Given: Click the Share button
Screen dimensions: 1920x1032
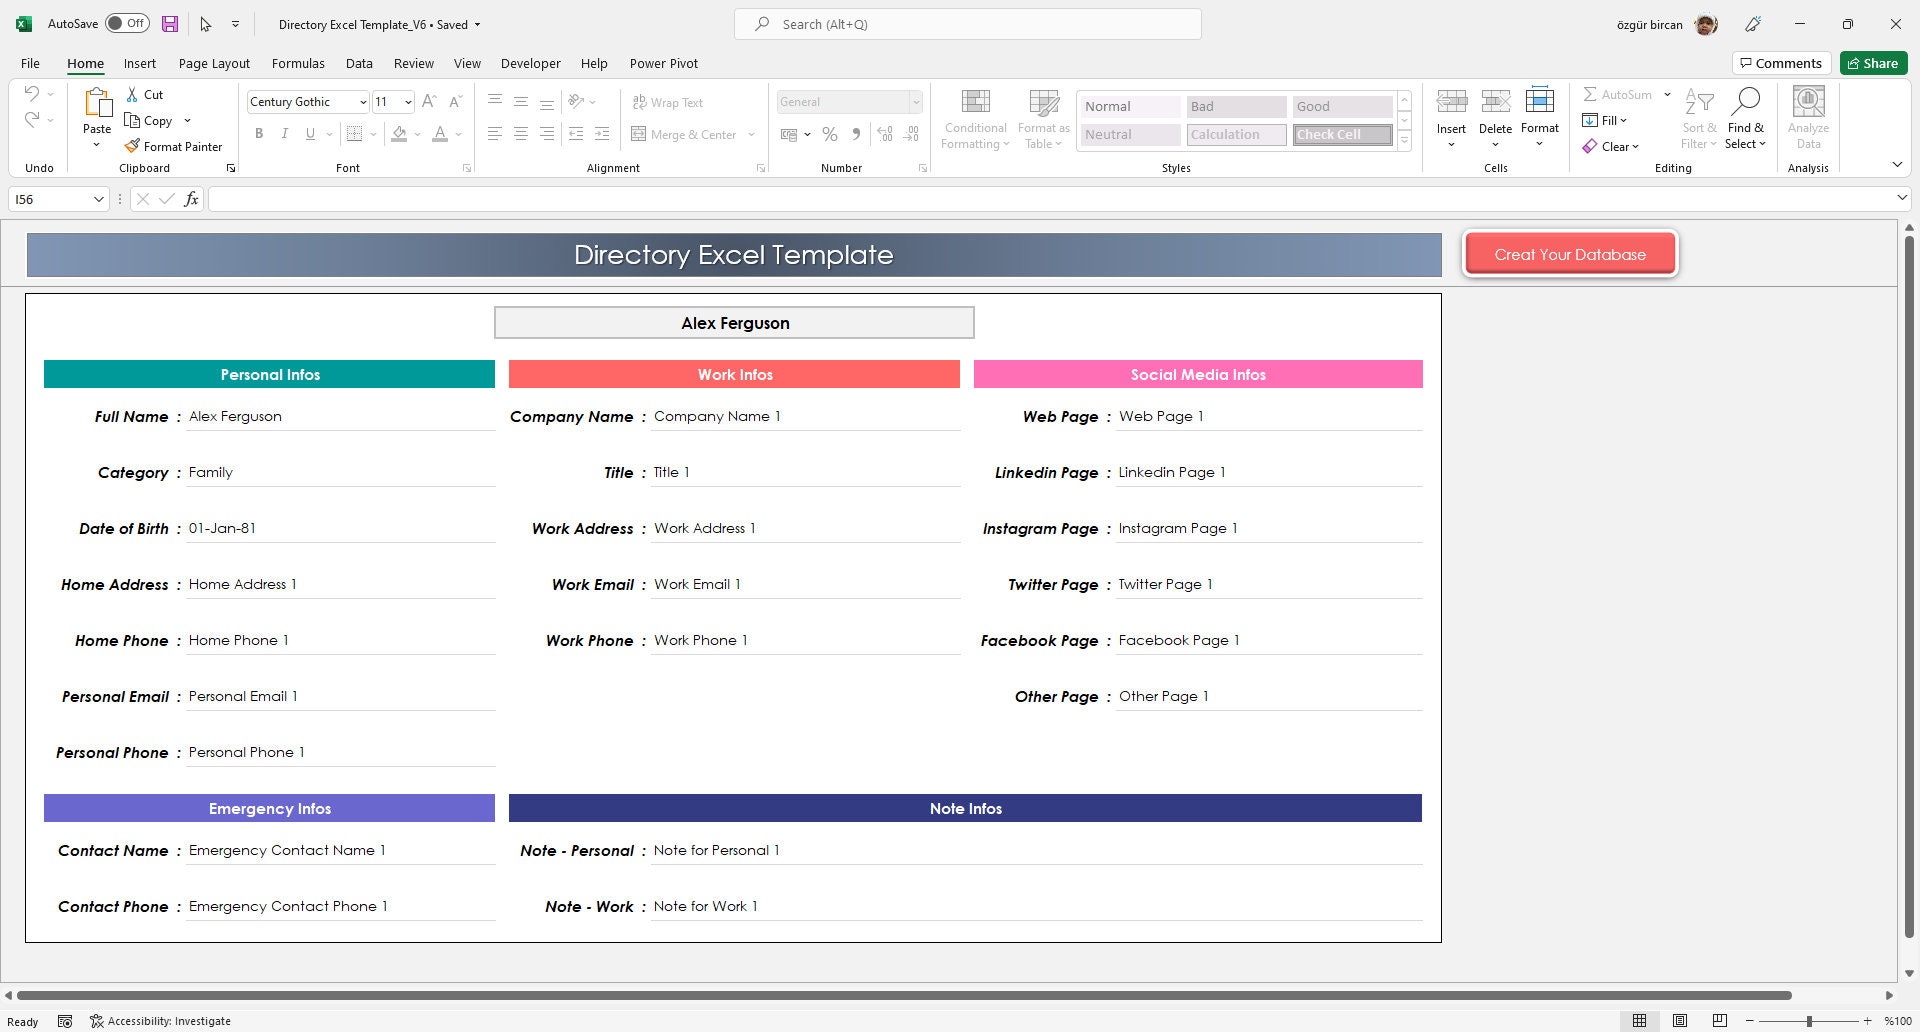Looking at the screenshot, I should pos(1872,62).
